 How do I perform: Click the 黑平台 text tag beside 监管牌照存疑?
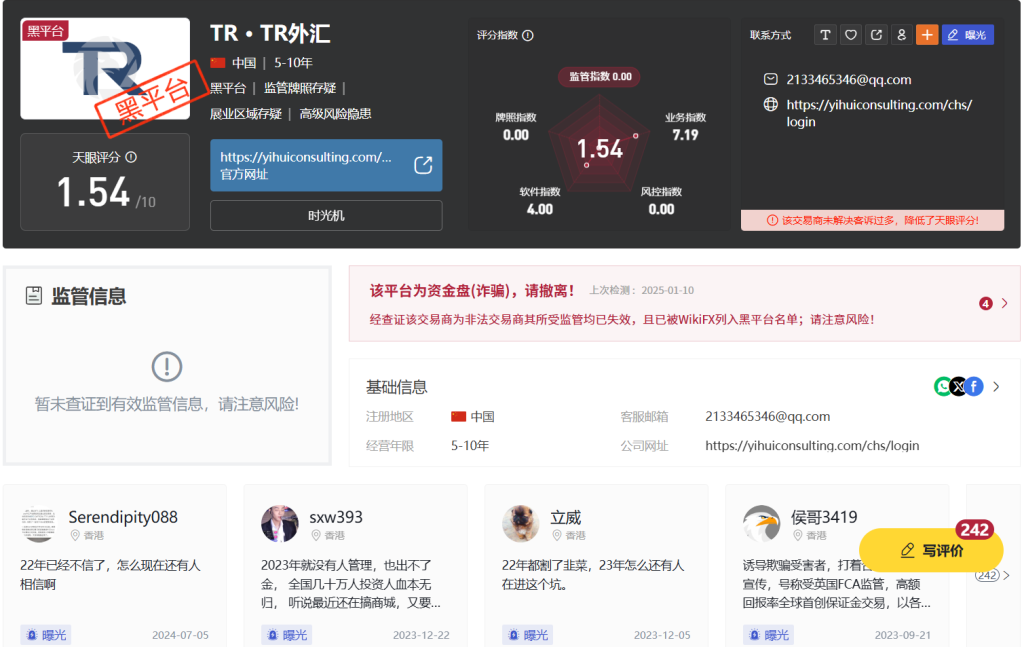(228, 88)
